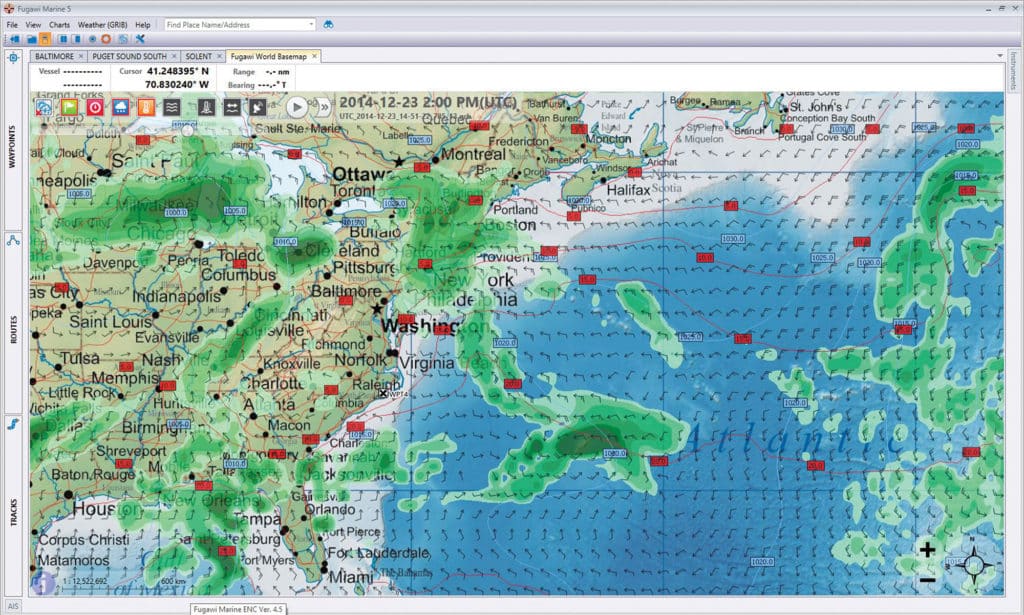
Task: Click the WPT4 waypoint marker on map
Action: pyautogui.click(x=384, y=393)
